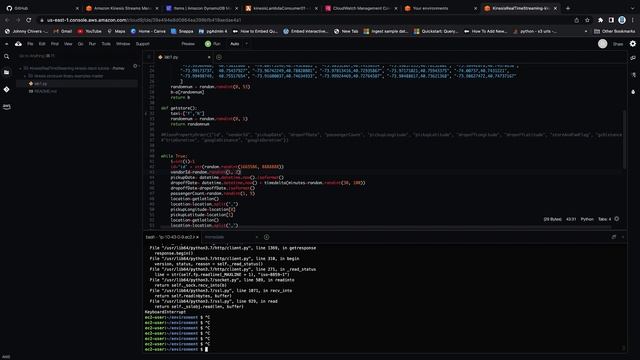
Task: Open a new browser tab
Action: [x=568, y=8]
